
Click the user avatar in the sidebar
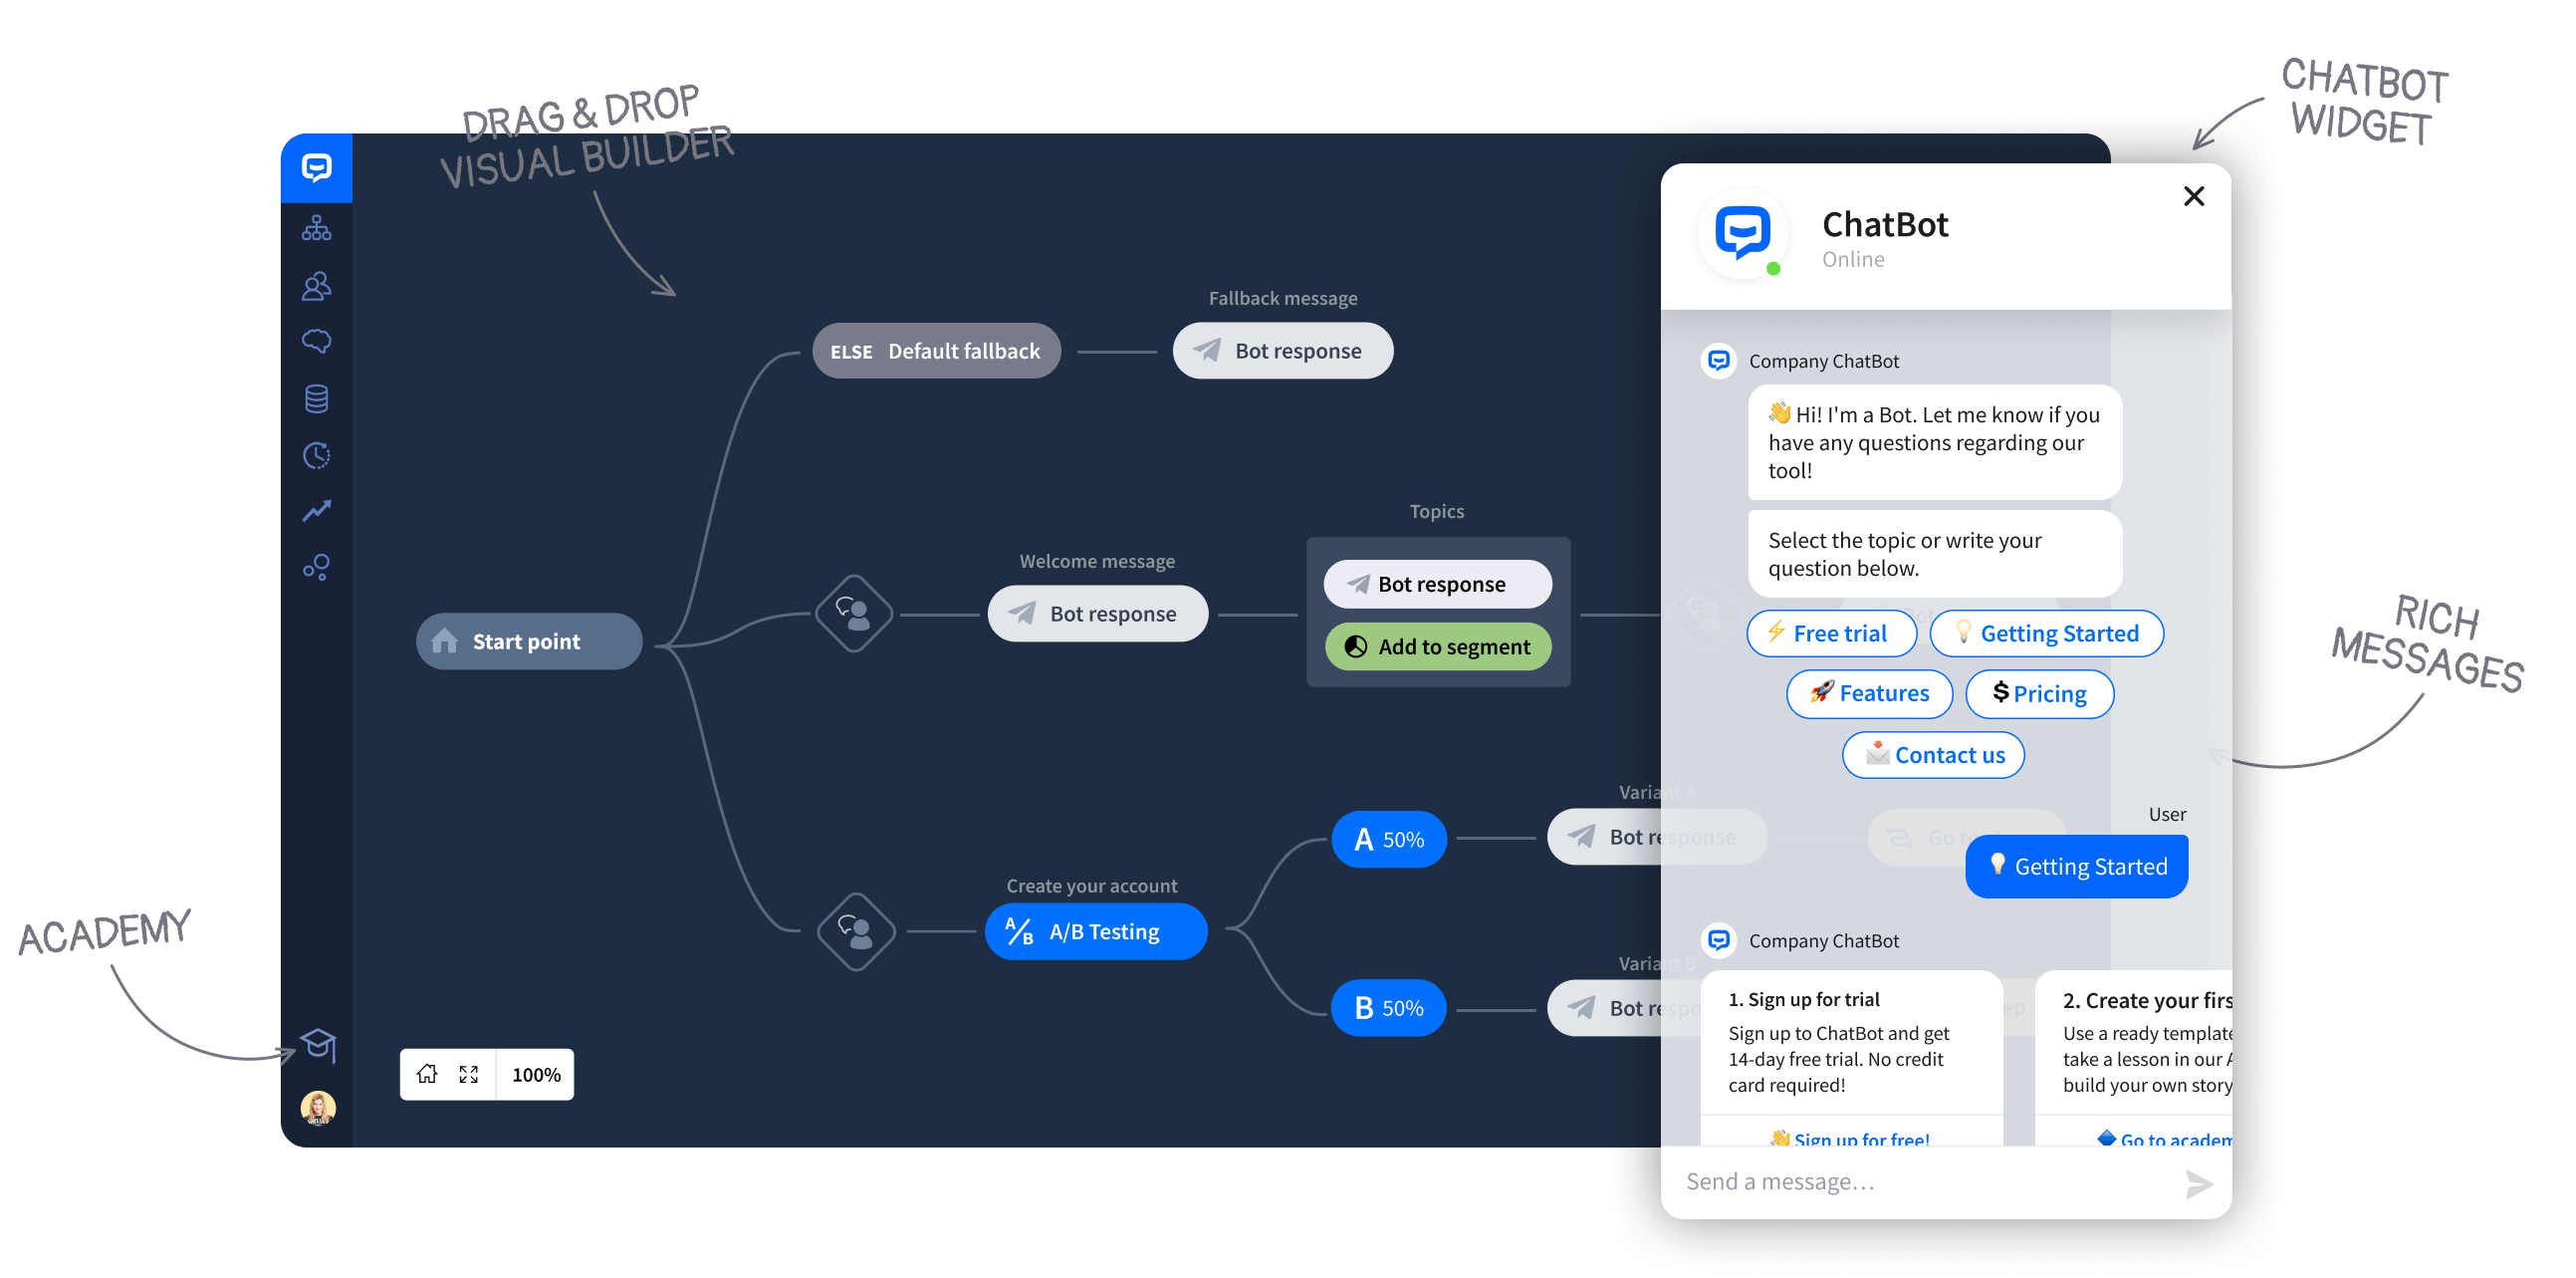318,1108
